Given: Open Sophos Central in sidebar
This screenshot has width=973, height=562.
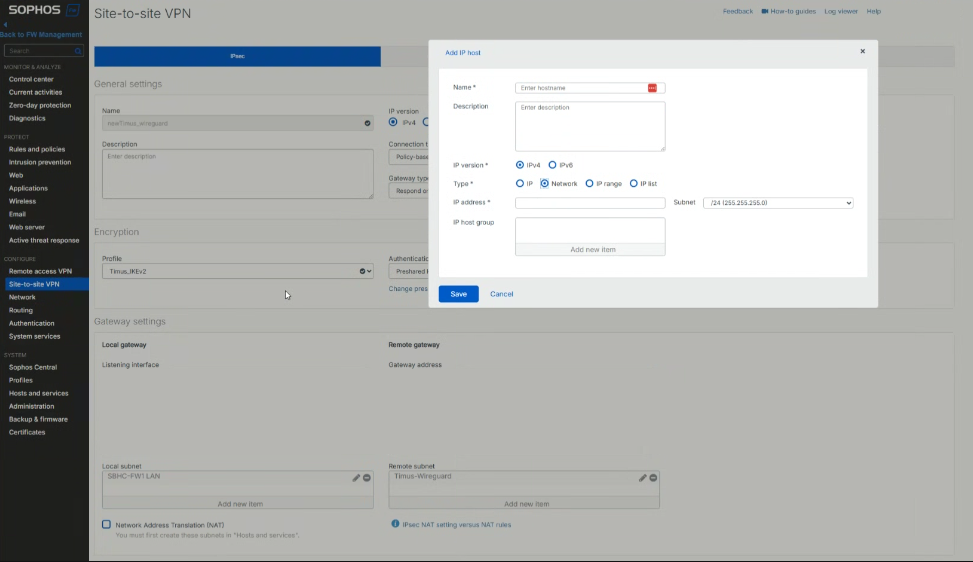Looking at the screenshot, I should 33,367.
